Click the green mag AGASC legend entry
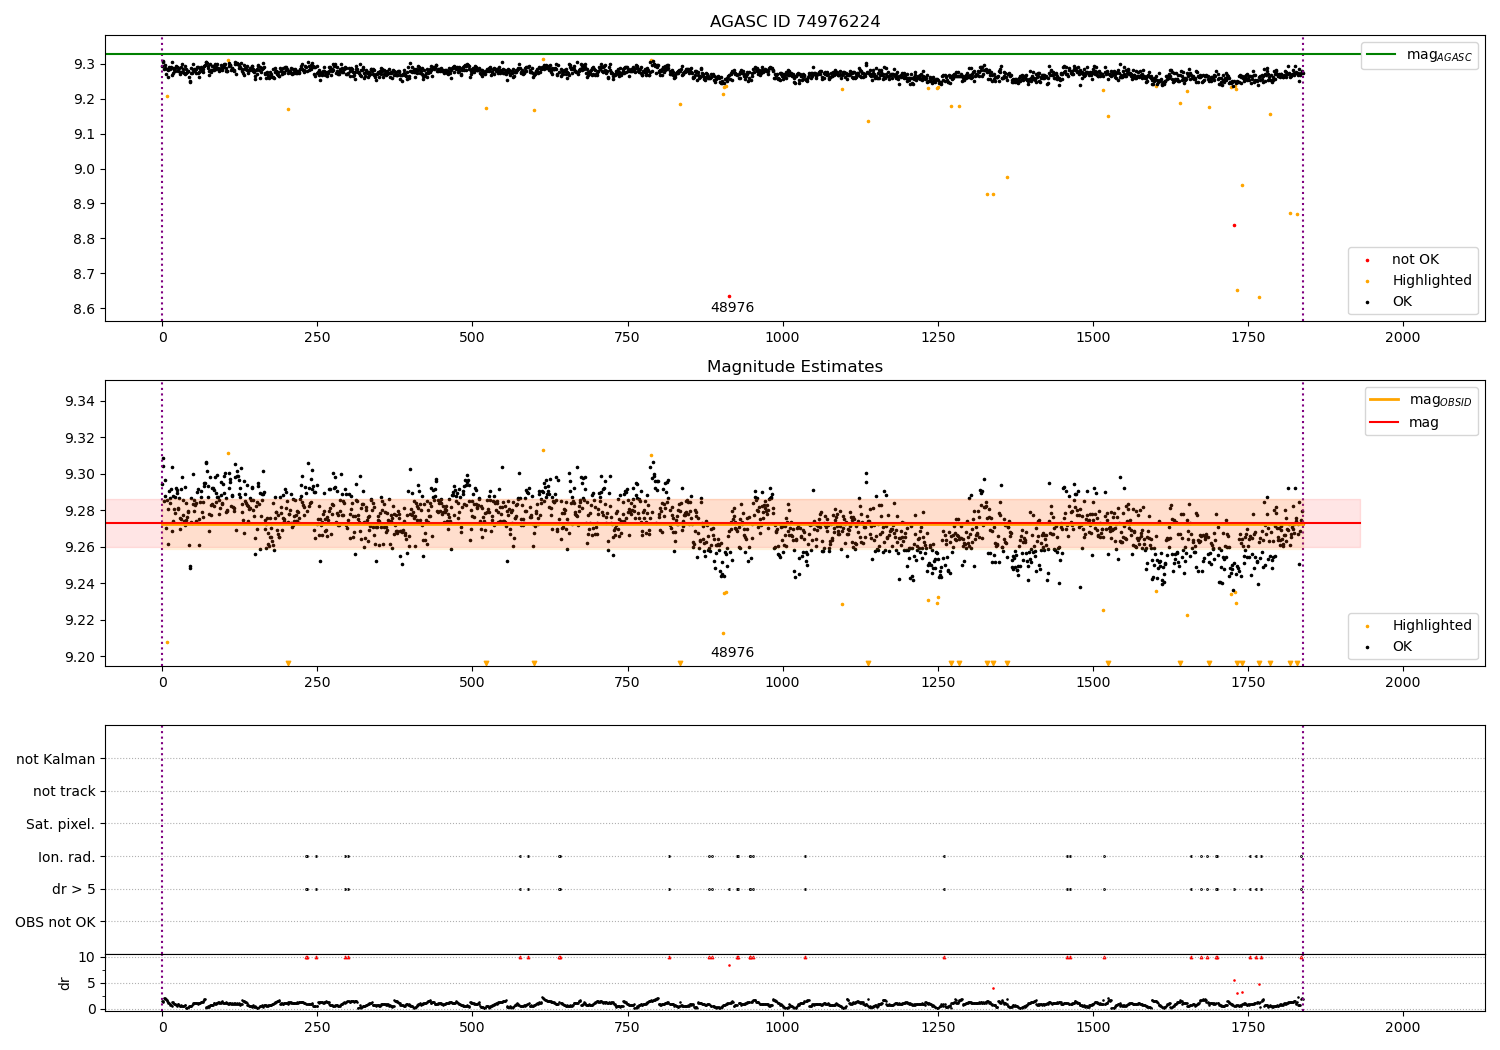 [x=1419, y=55]
